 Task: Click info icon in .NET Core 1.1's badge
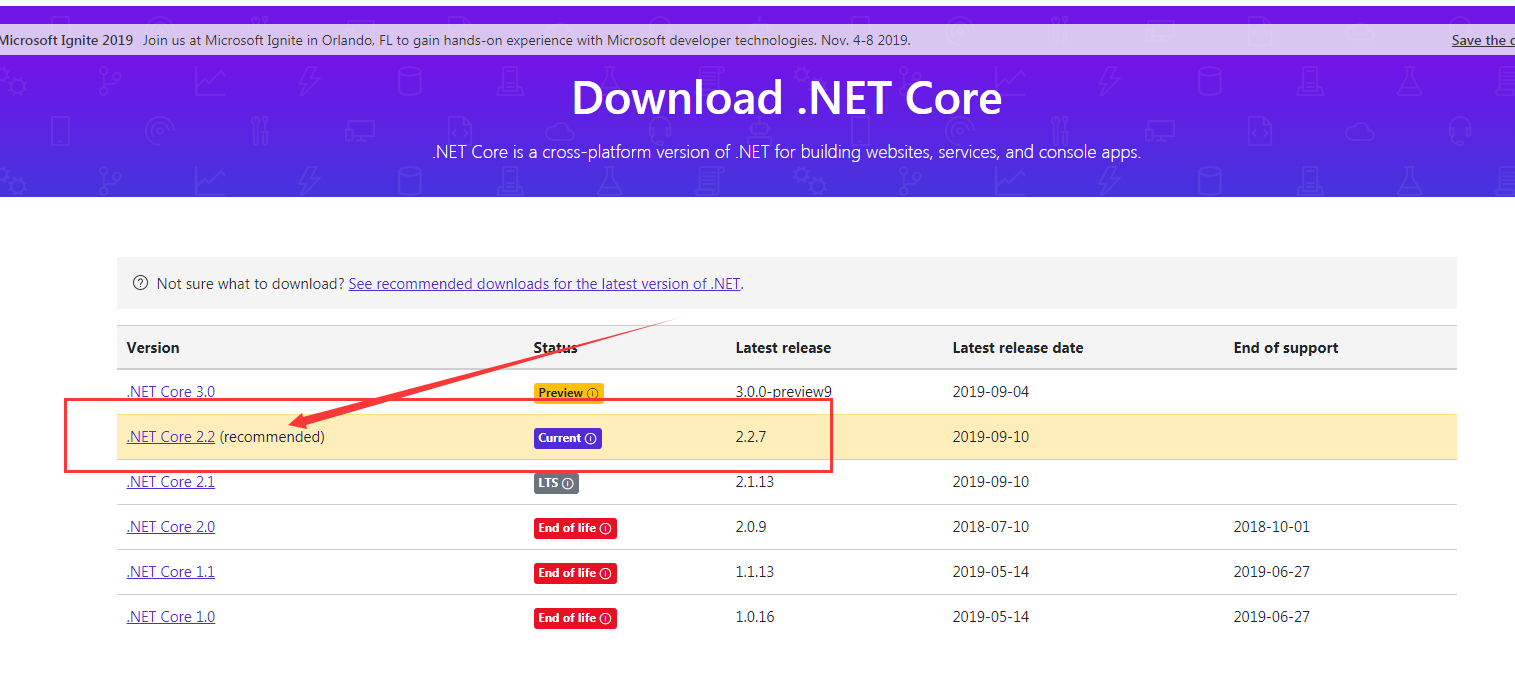tap(605, 573)
